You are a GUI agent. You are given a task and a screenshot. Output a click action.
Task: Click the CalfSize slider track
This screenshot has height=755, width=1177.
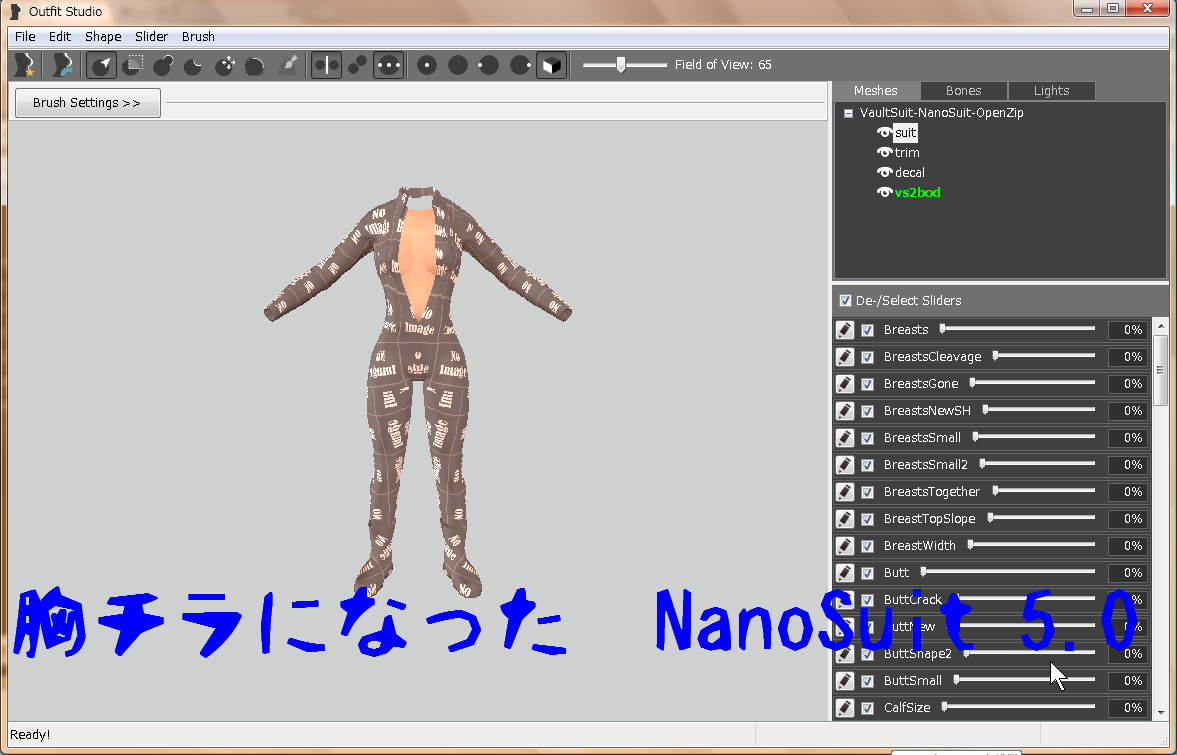1019,707
